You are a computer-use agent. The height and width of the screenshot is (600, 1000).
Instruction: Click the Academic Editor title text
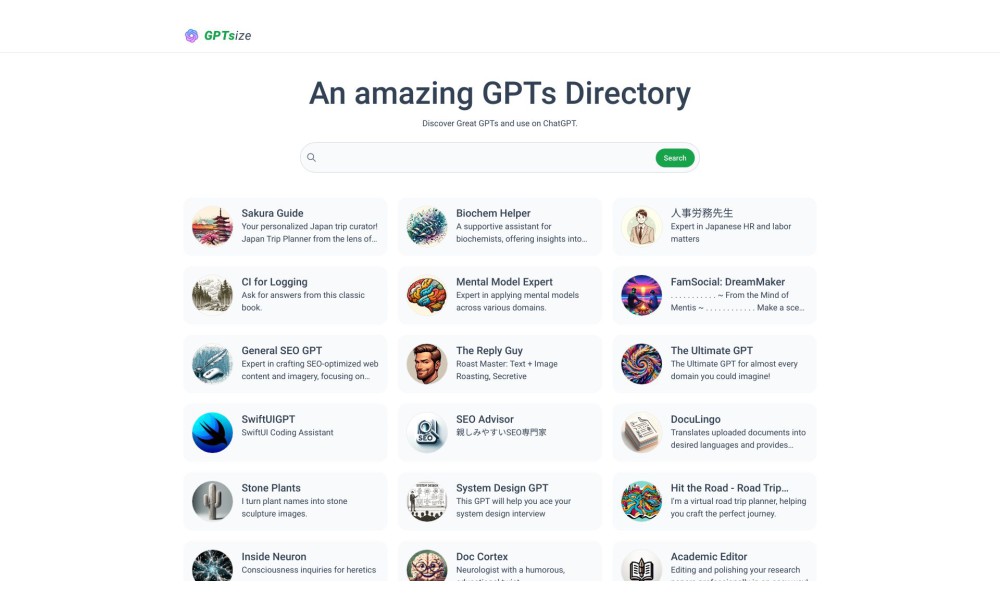point(709,557)
